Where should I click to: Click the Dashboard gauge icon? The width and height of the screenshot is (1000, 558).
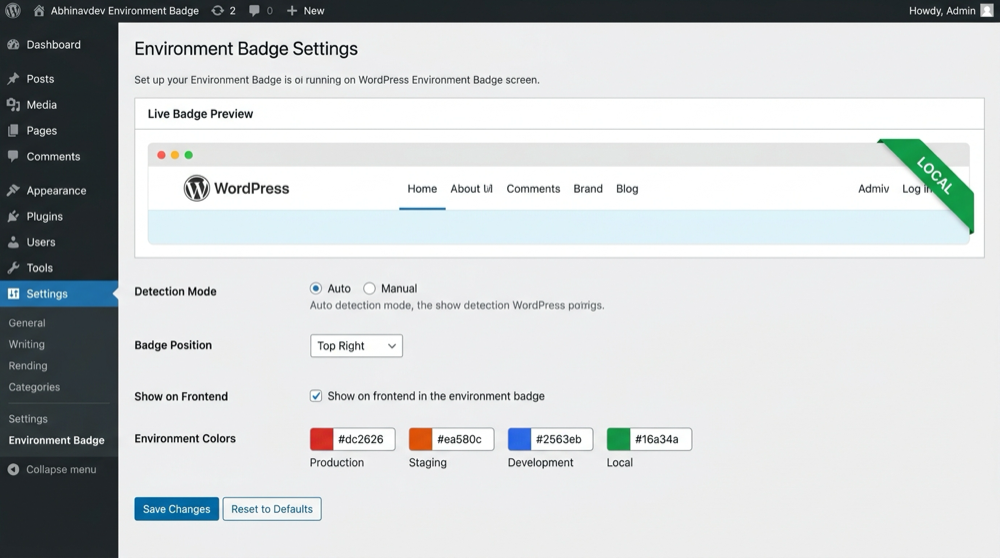[13, 45]
